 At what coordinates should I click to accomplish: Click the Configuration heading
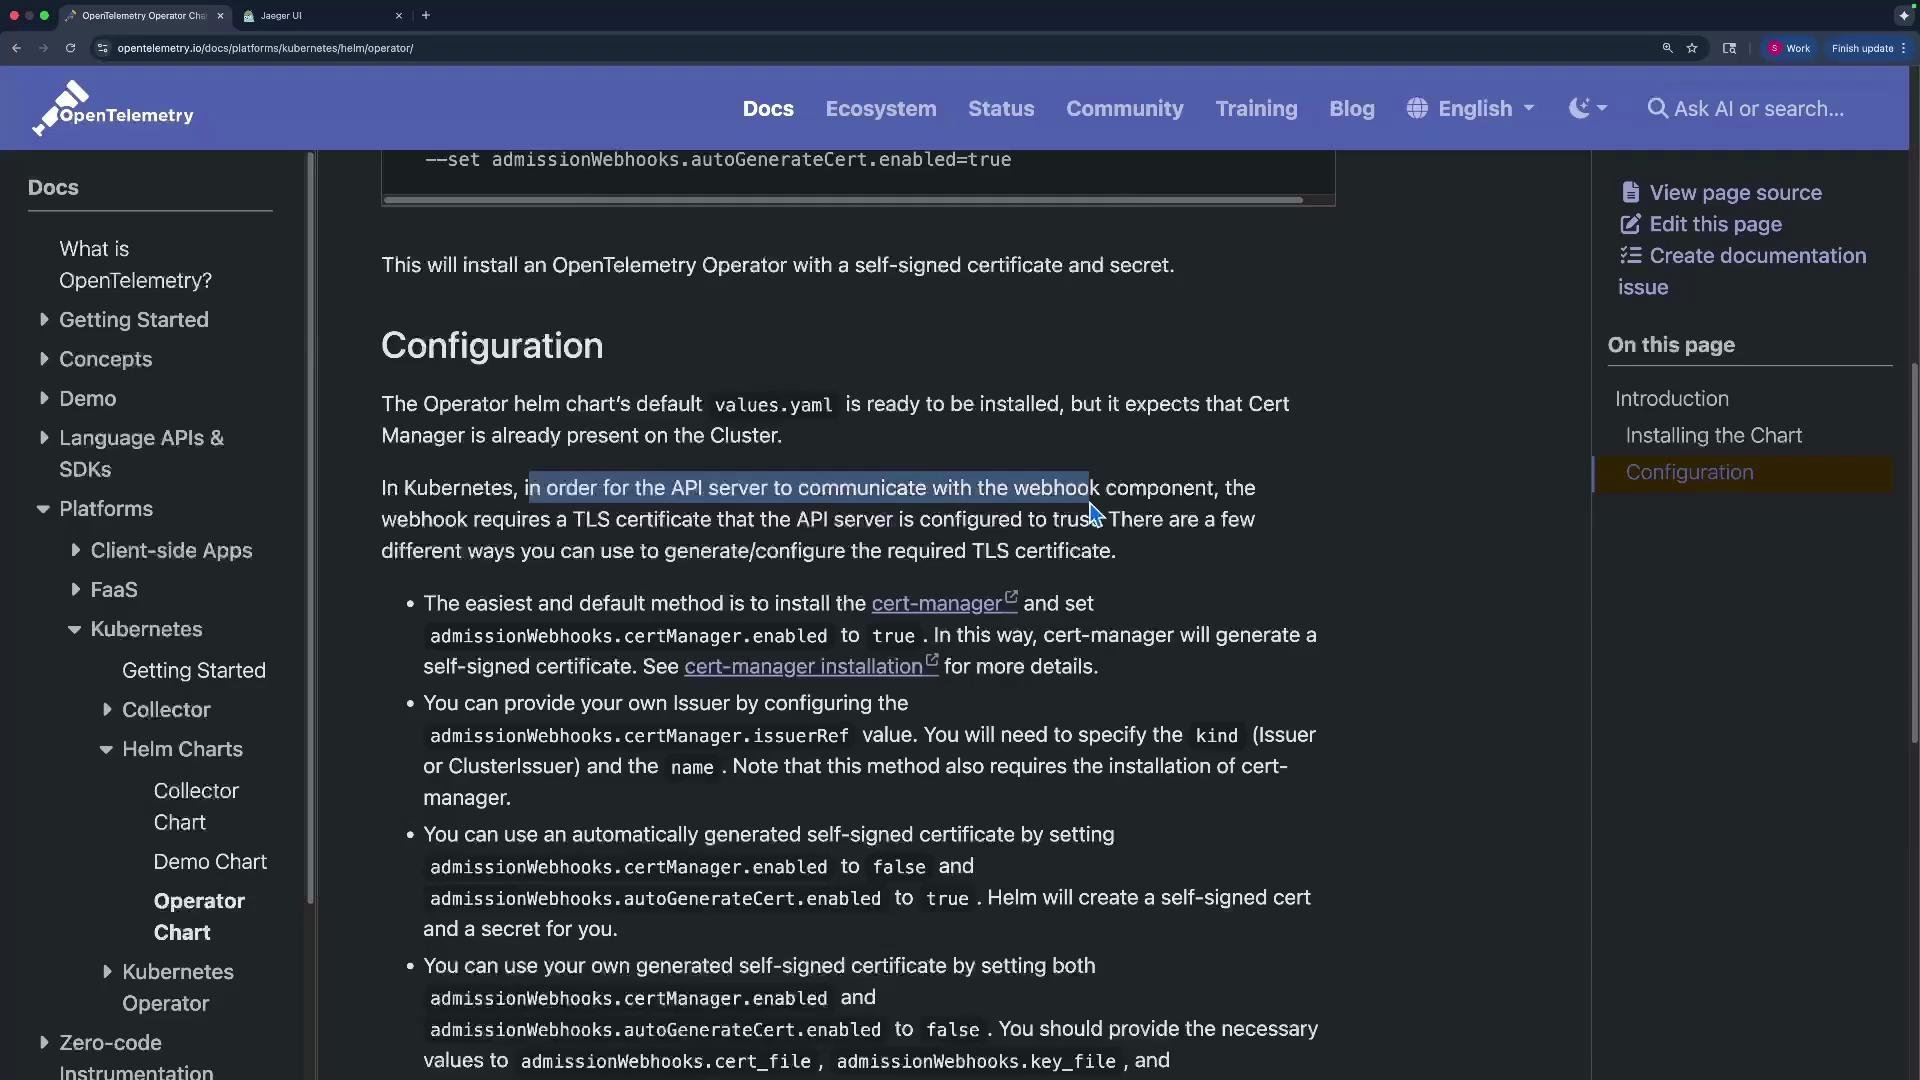point(492,345)
